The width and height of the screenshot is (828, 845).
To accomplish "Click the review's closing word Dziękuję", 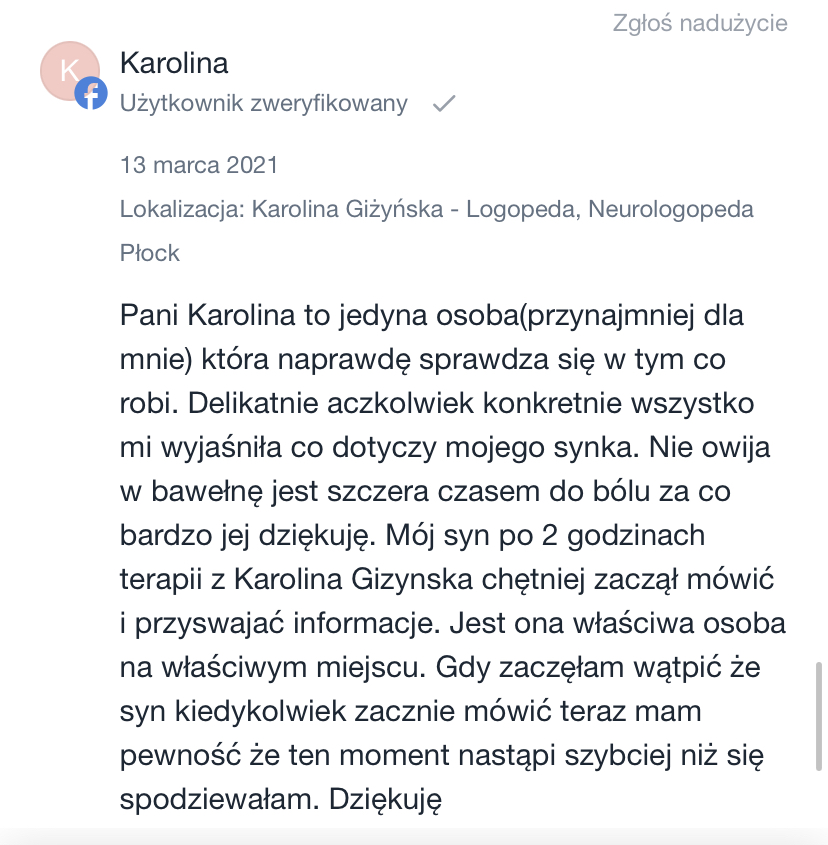I will [385, 799].
